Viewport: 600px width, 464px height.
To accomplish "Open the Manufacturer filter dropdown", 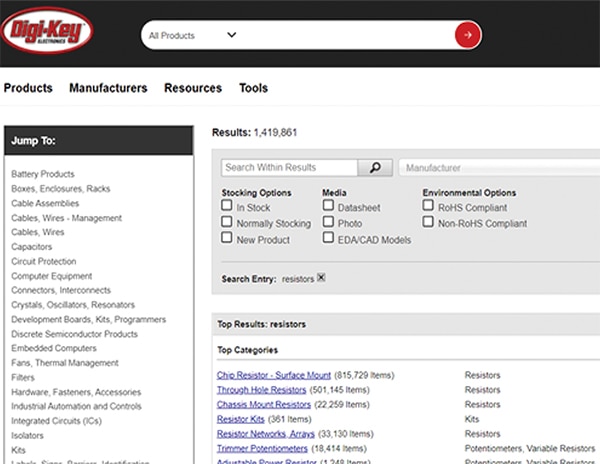I will tap(498, 168).
